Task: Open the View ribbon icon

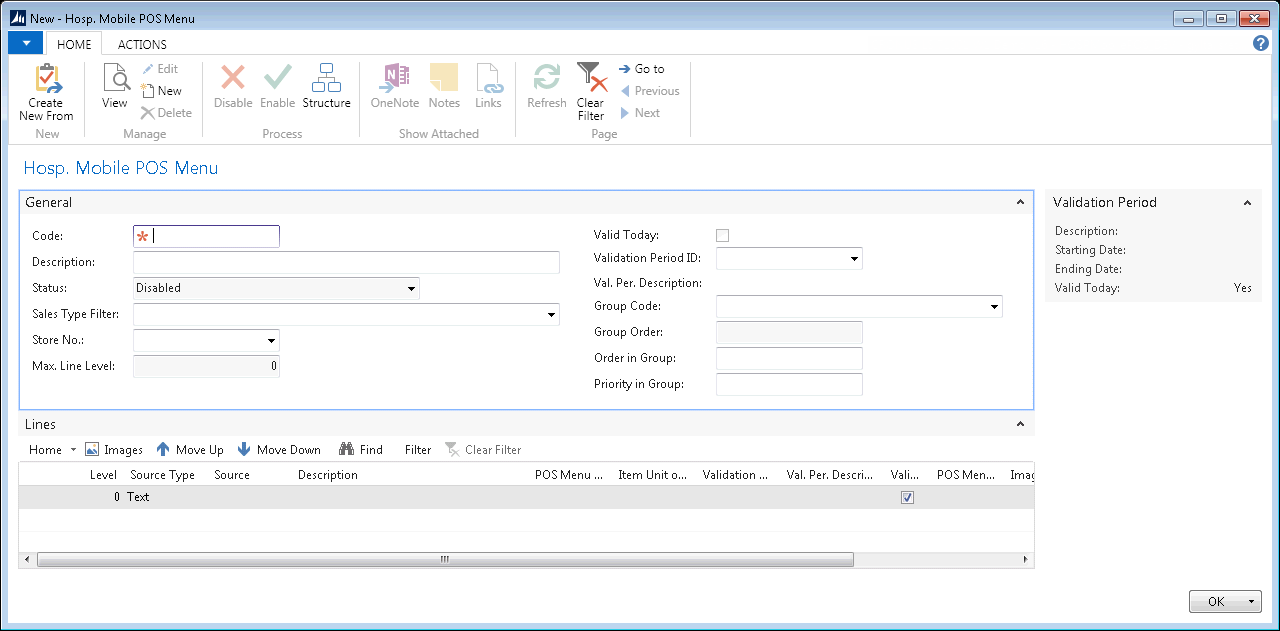Action: click(115, 78)
